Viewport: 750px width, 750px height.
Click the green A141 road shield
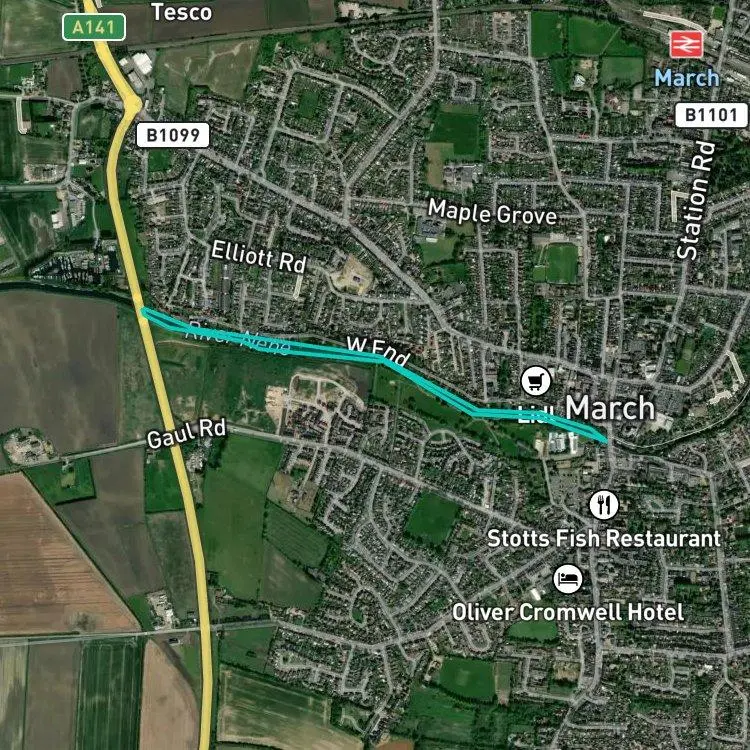pyautogui.click(x=94, y=27)
